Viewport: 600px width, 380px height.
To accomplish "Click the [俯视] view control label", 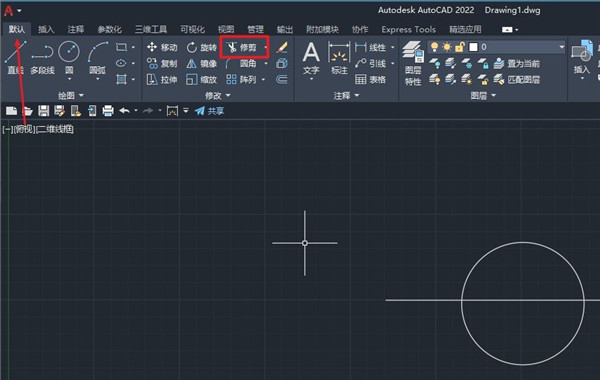I will (x=24, y=129).
